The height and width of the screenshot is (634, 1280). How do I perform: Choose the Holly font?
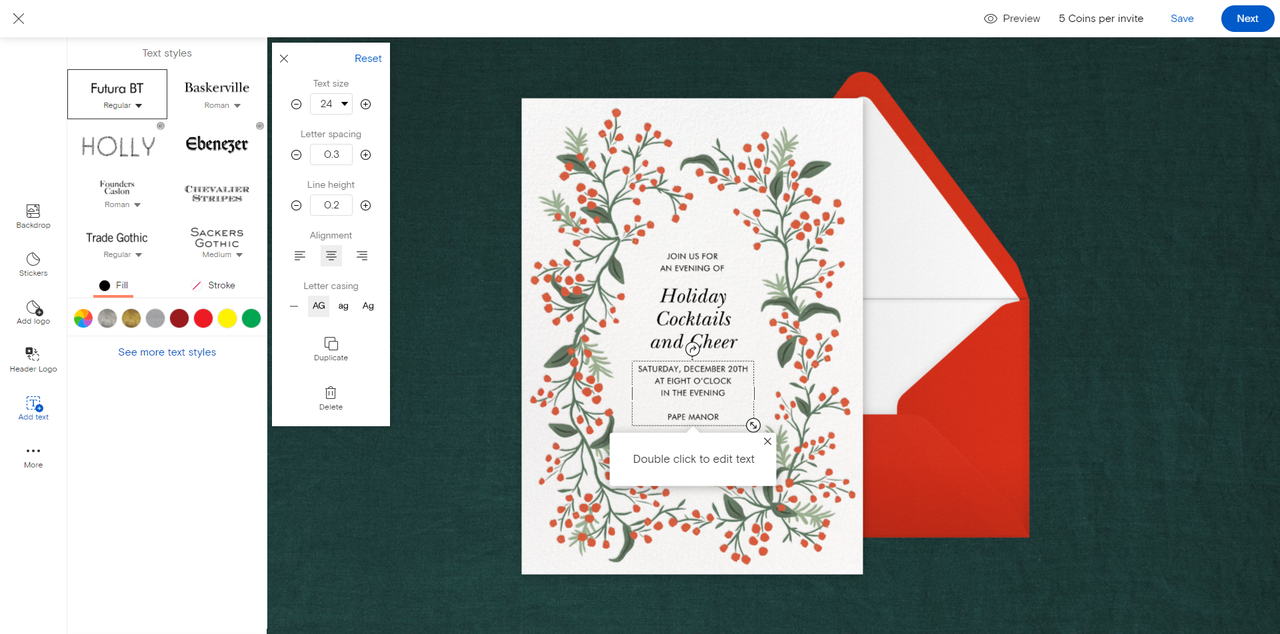(118, 146)
